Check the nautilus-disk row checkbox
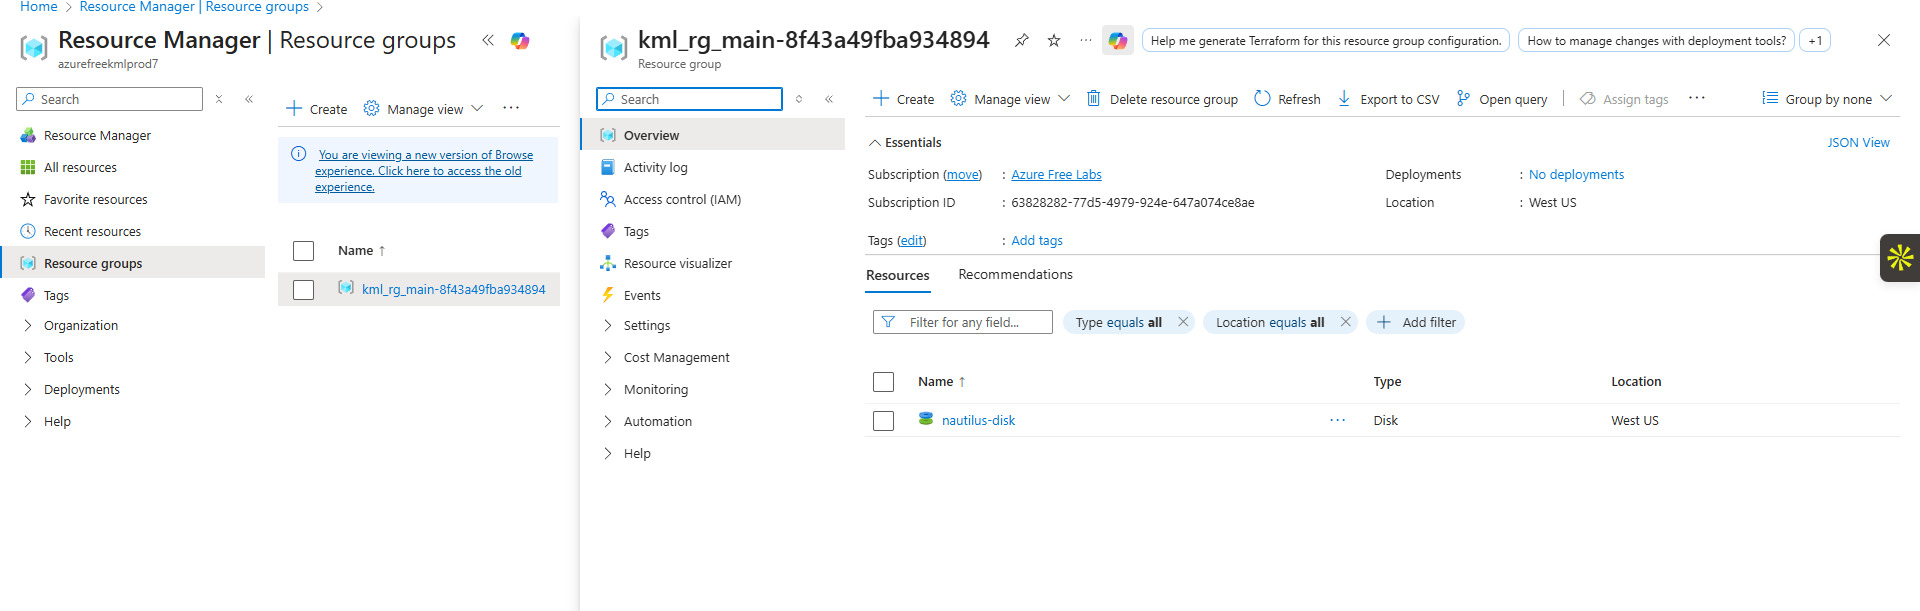This screenshot has width=1920, height=611. point(883,421)
